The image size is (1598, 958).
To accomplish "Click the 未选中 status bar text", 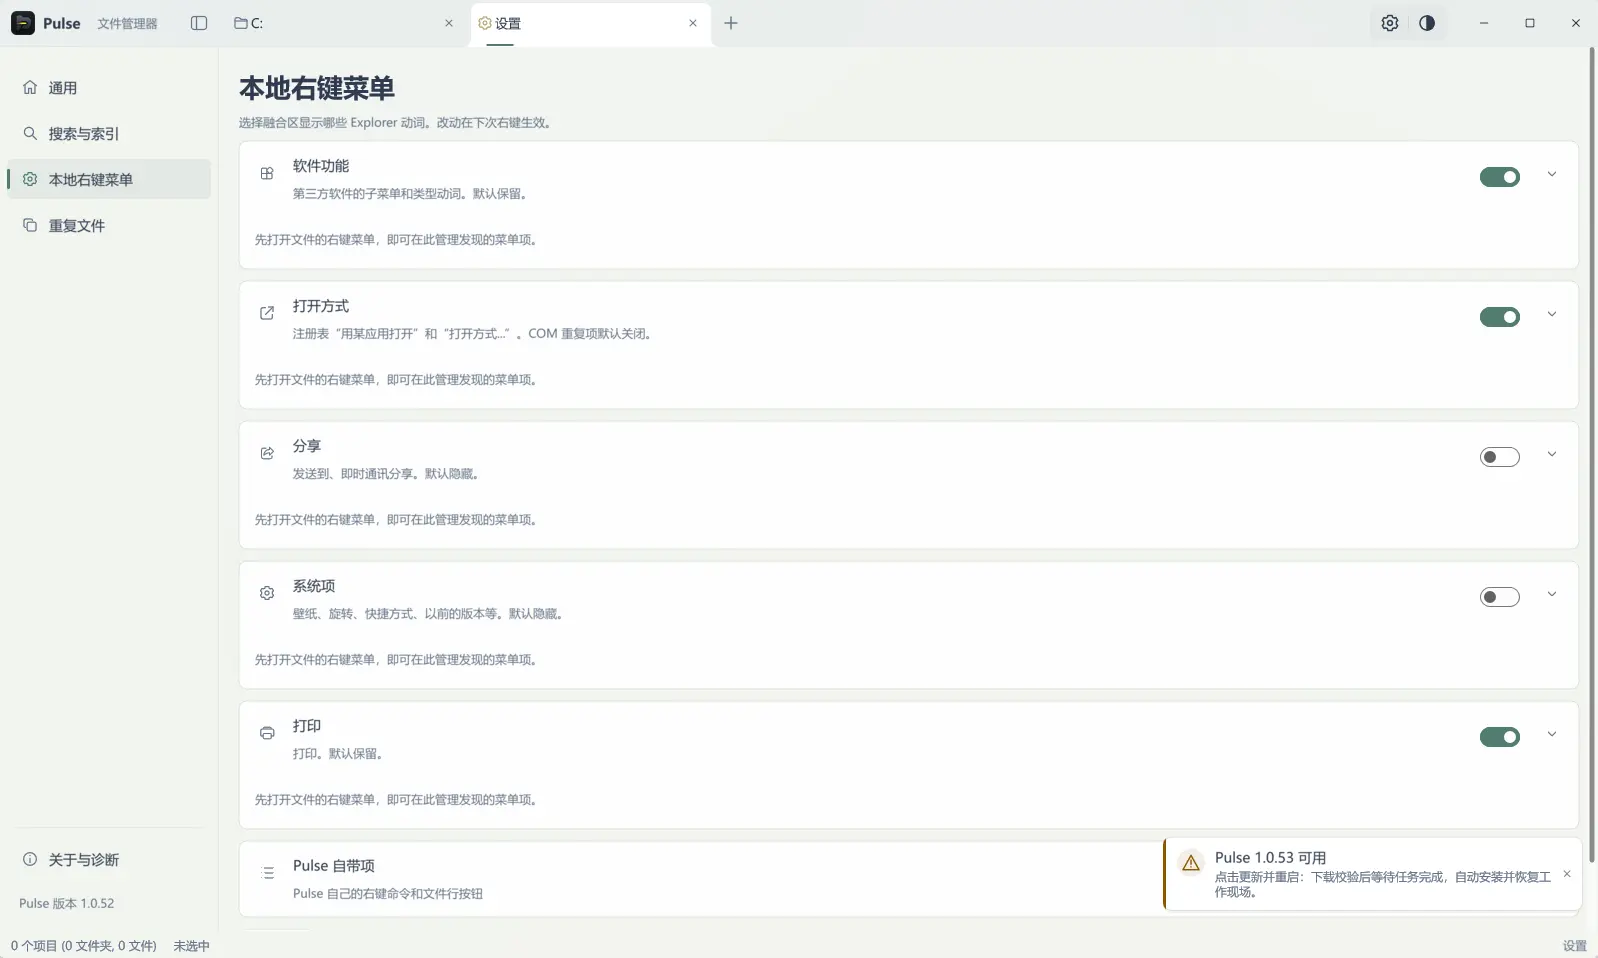I will 191,946.
